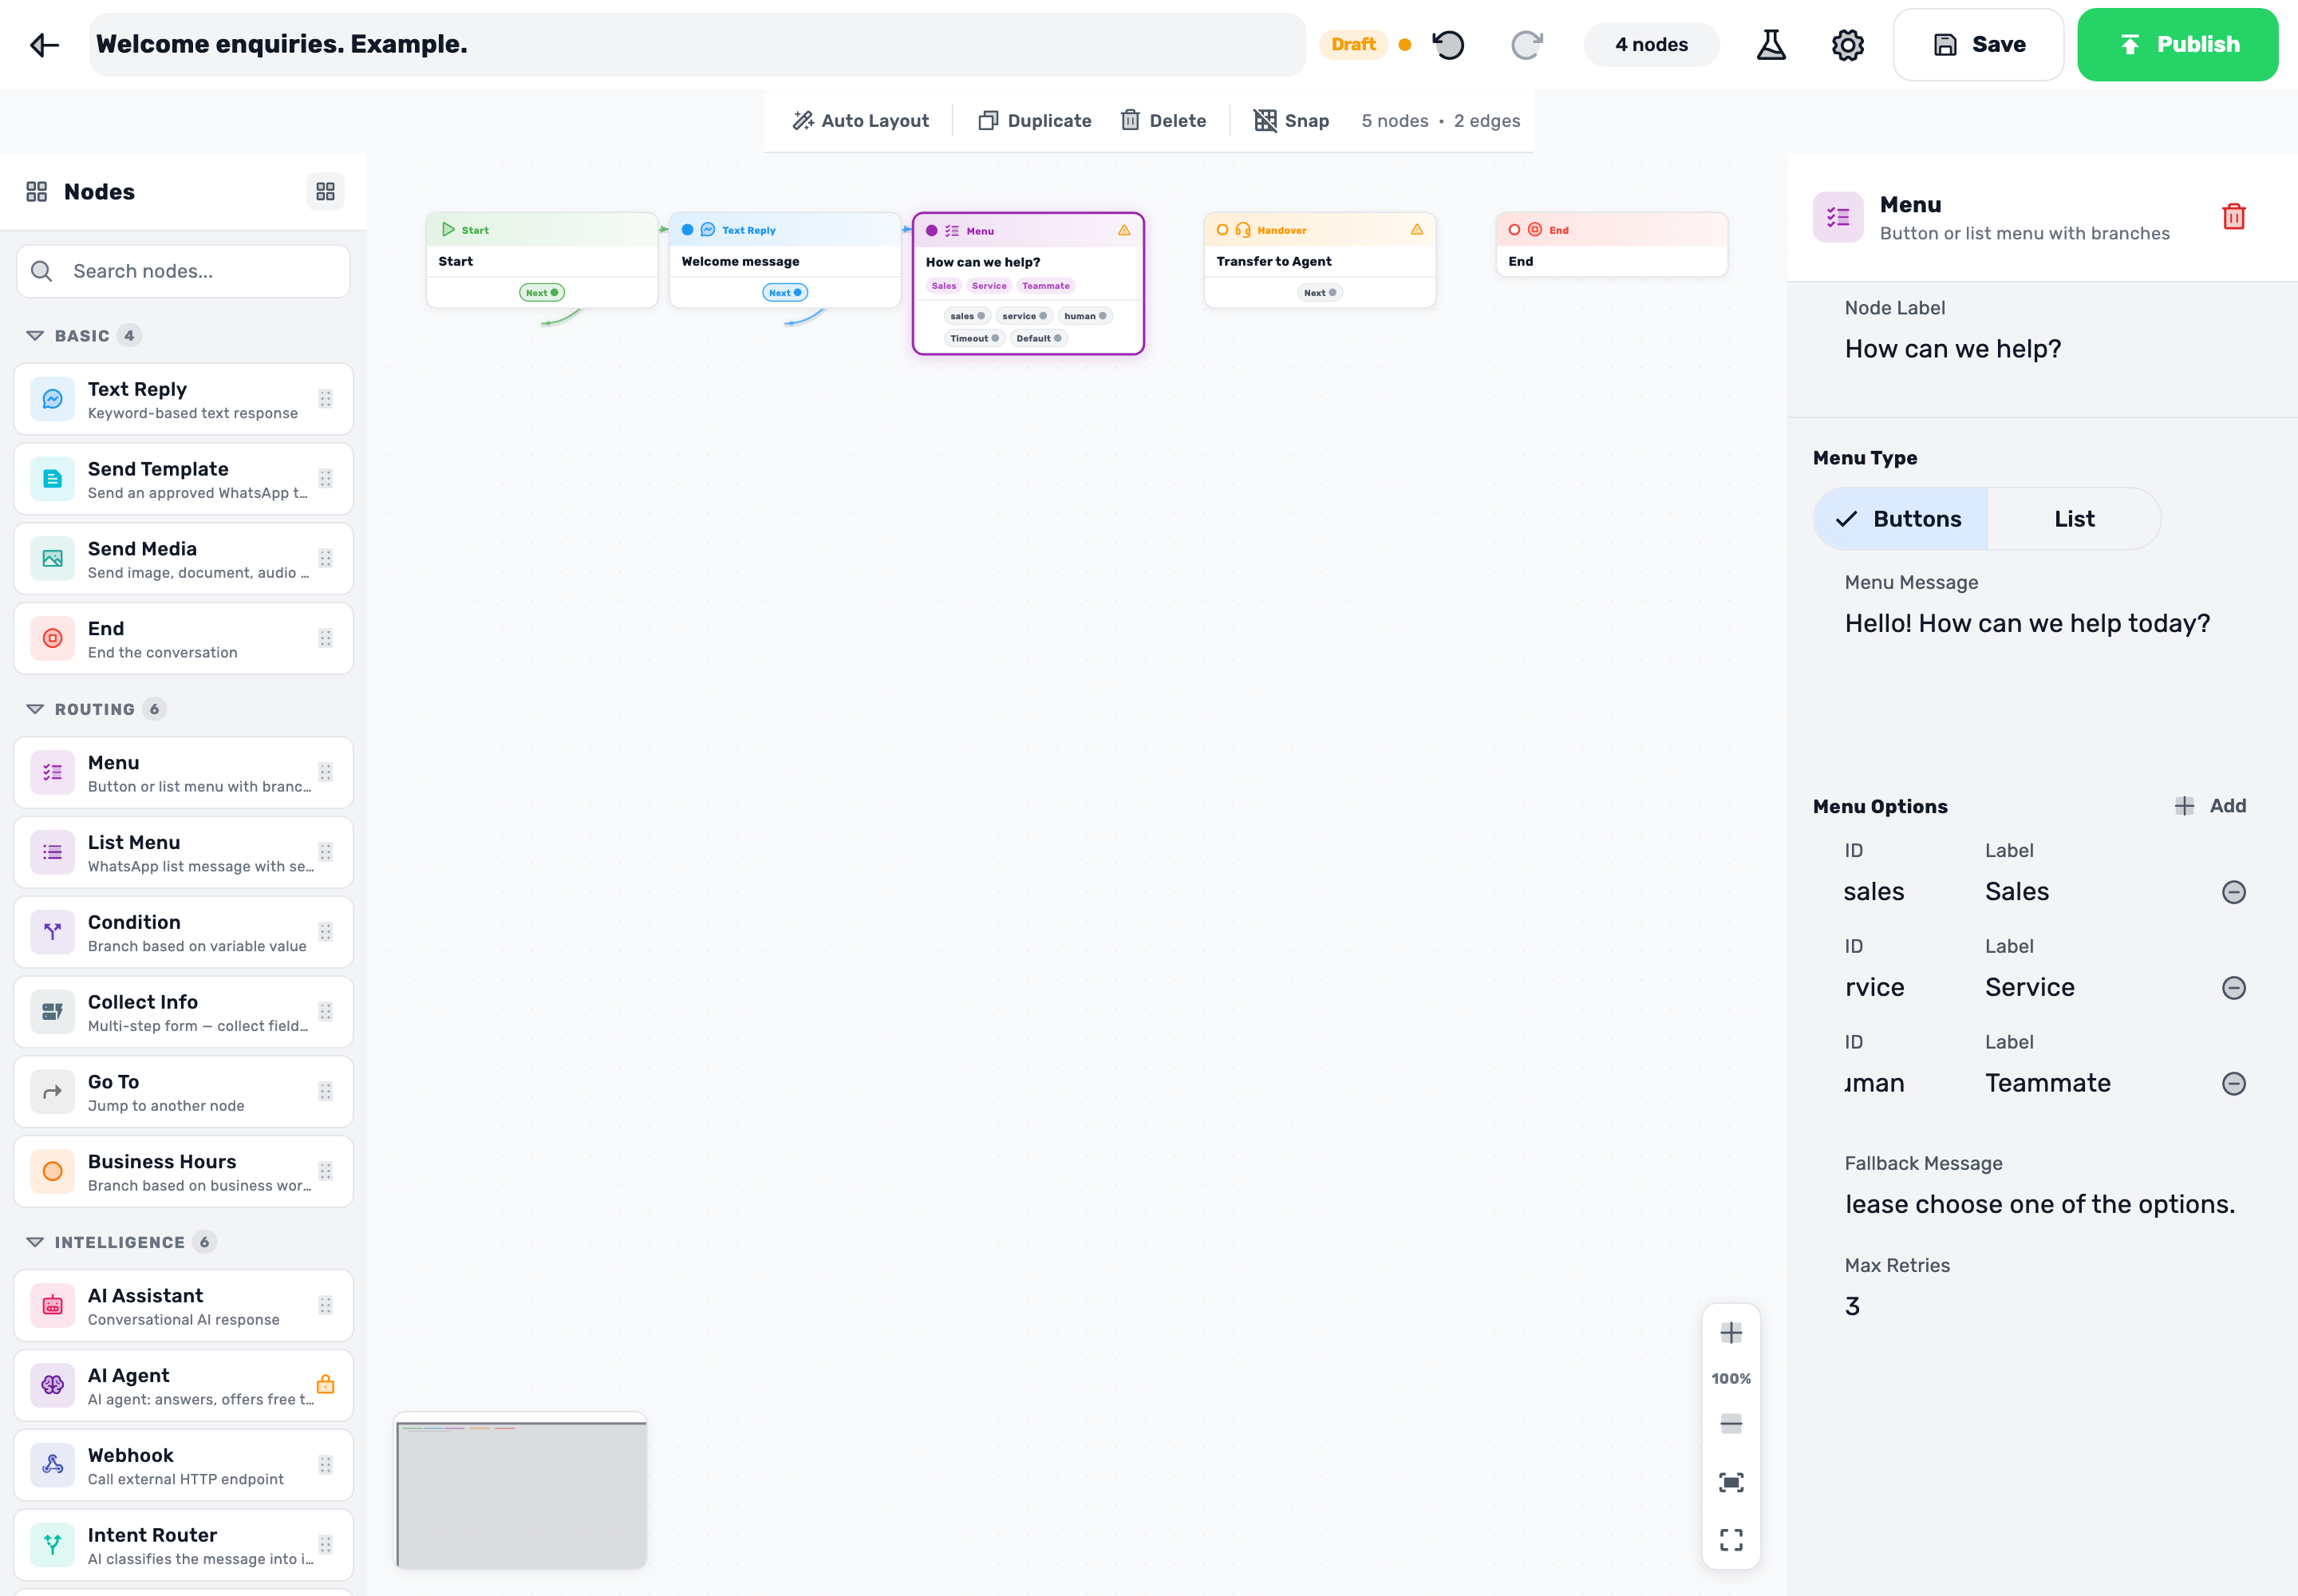Click the Search nodes field

tap(184, 271)
